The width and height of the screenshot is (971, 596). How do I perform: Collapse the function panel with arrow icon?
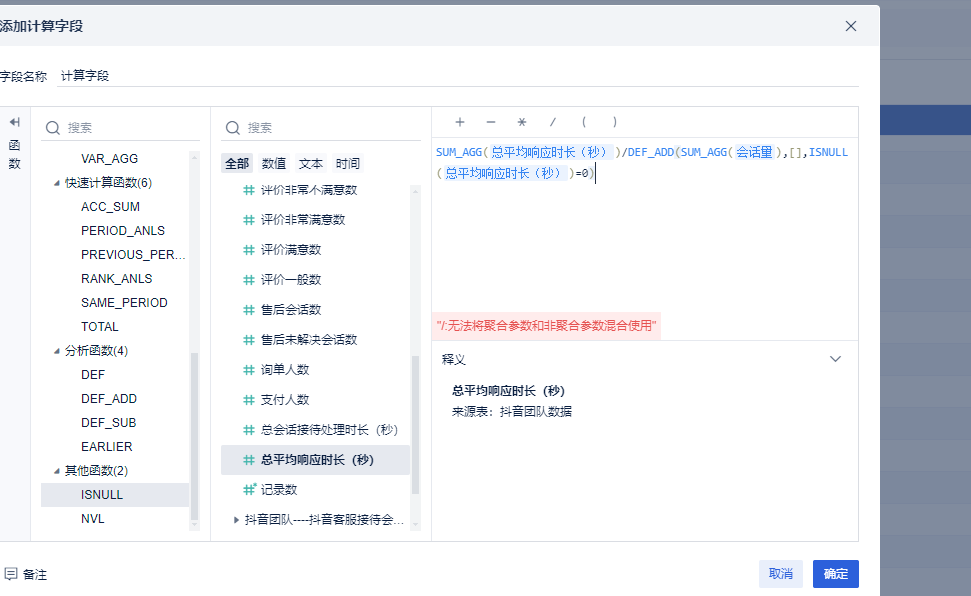[15, 122]
